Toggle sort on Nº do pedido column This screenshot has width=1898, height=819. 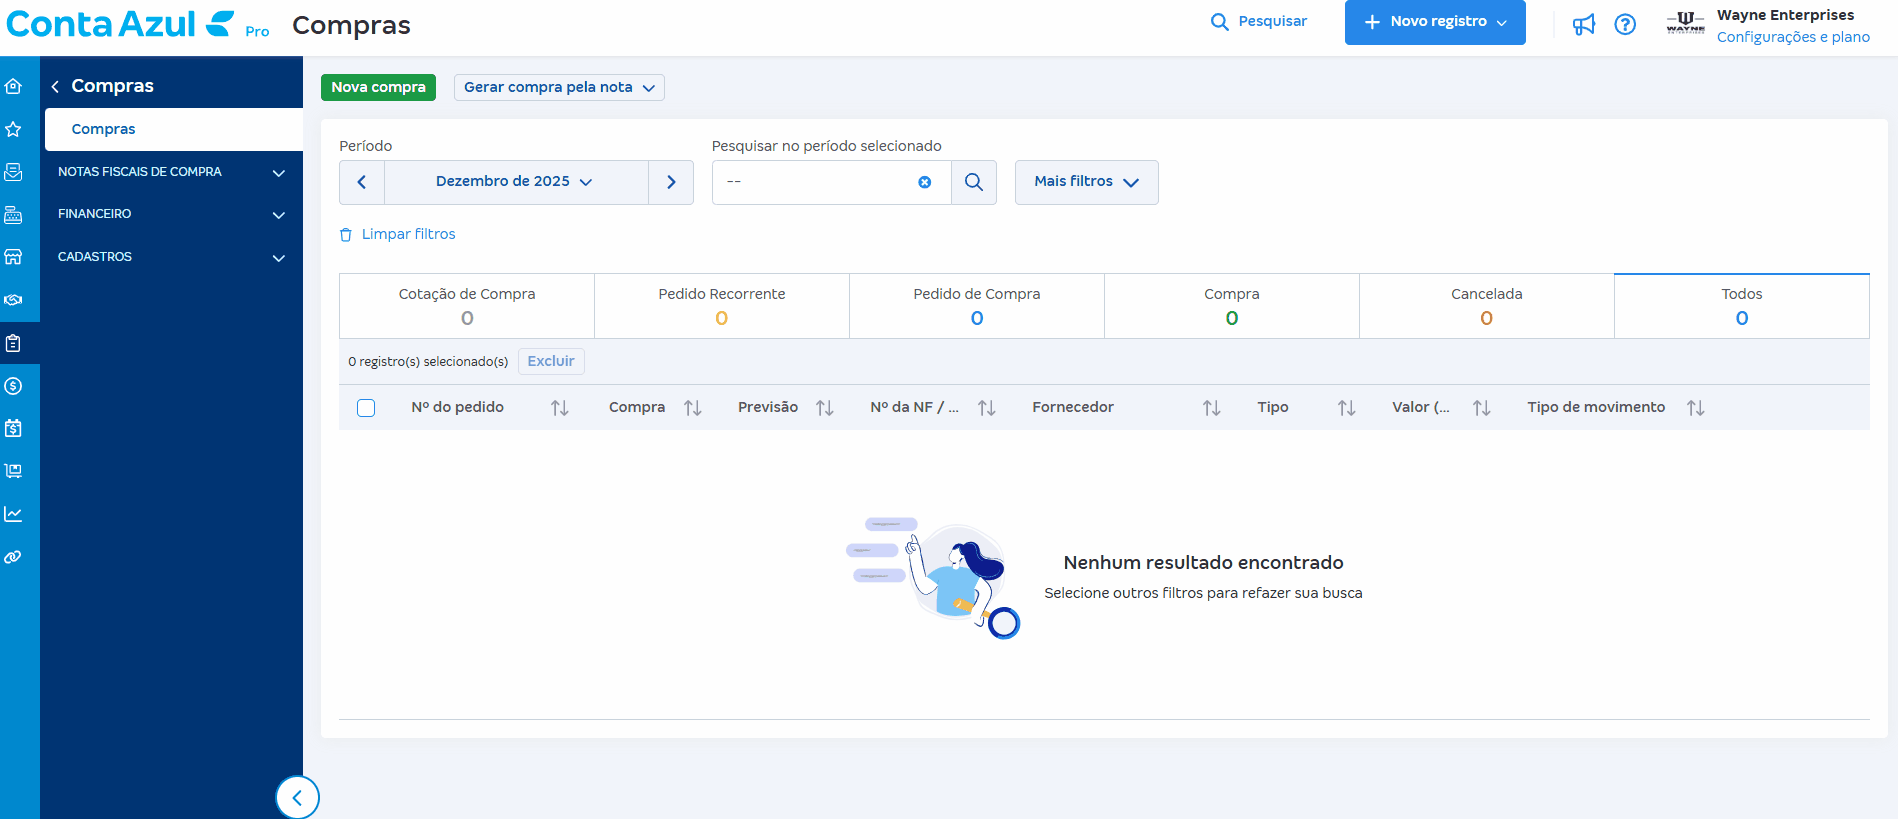[x=559, y=408]
